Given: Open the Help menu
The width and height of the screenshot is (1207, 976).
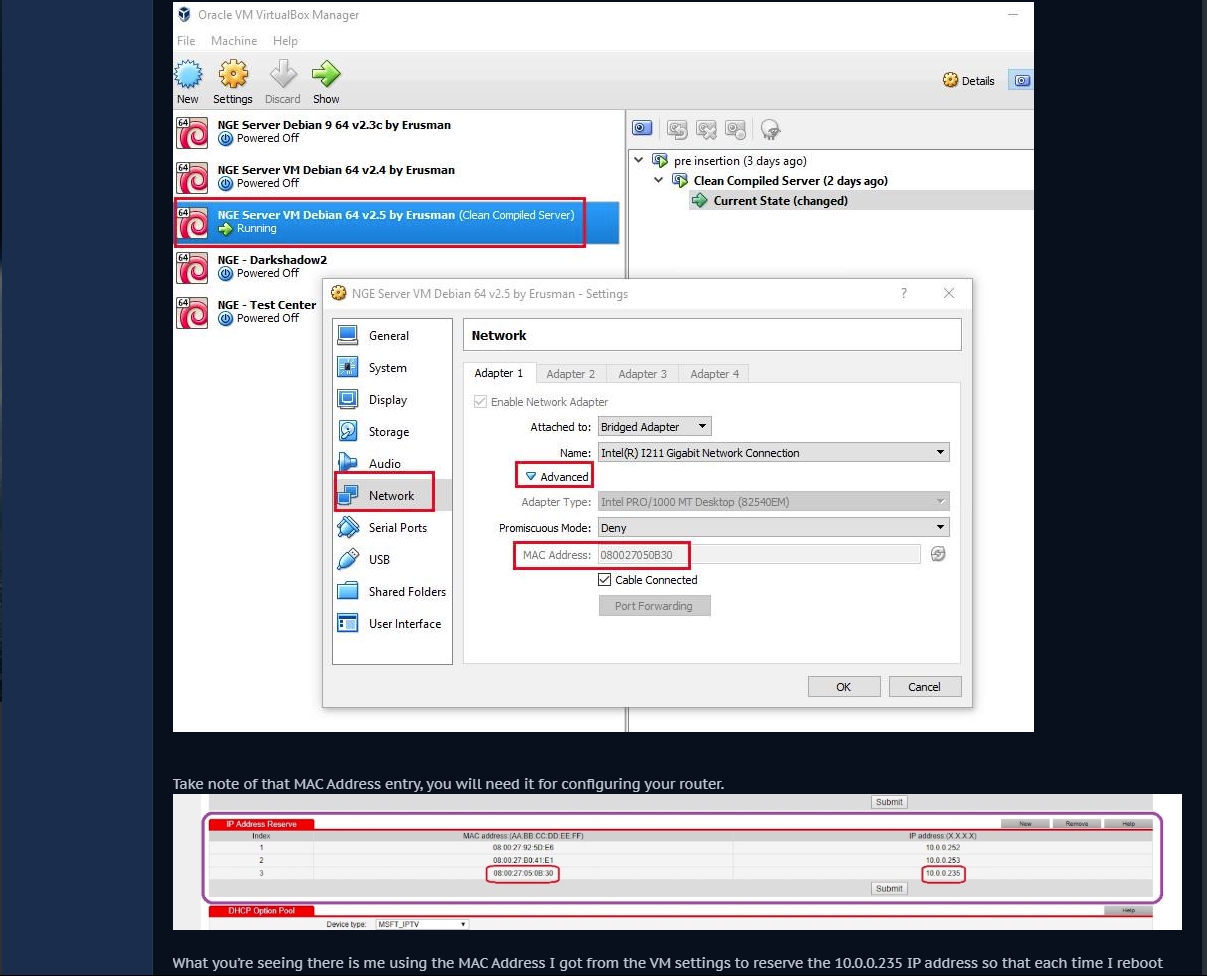Looking at the screenshot, I should coord(285,41).
